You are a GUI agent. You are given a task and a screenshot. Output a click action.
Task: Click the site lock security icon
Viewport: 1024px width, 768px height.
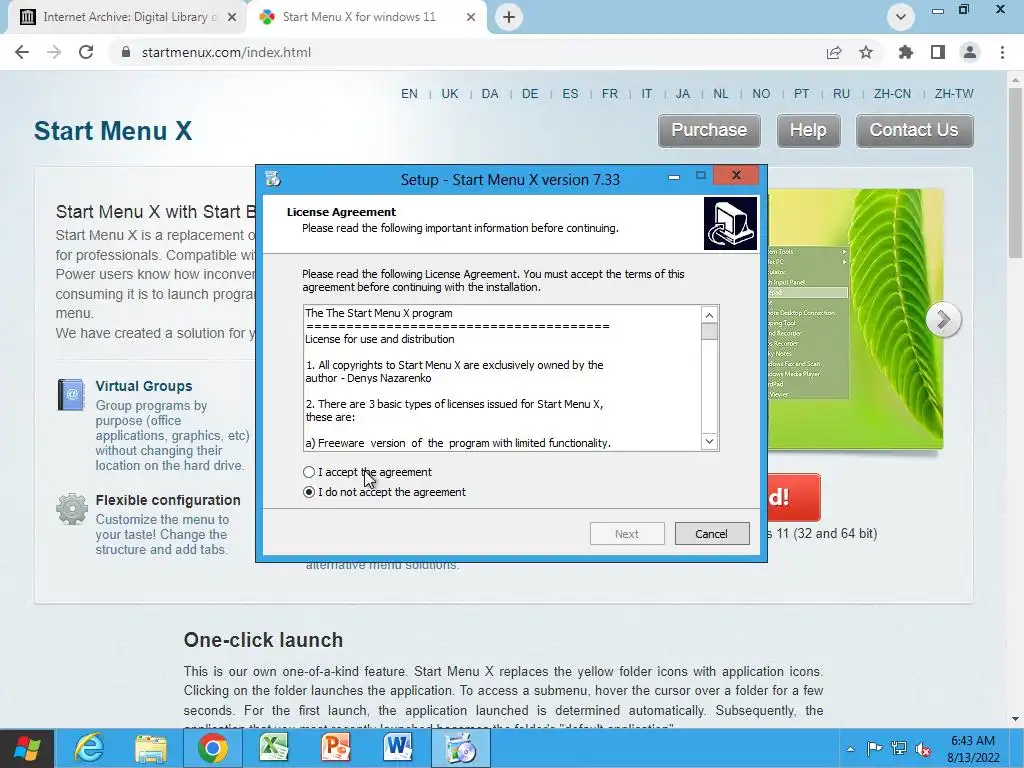point(126,52)
